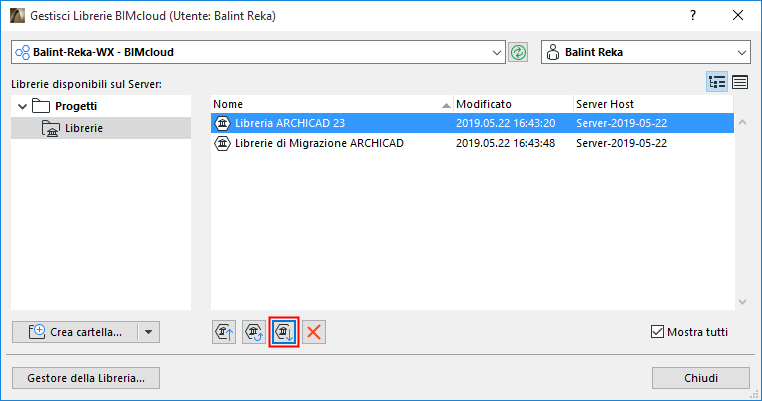
Task: Select the Librerie di Migrazione ARCHICAD row
Action: [x=472, y=143]
